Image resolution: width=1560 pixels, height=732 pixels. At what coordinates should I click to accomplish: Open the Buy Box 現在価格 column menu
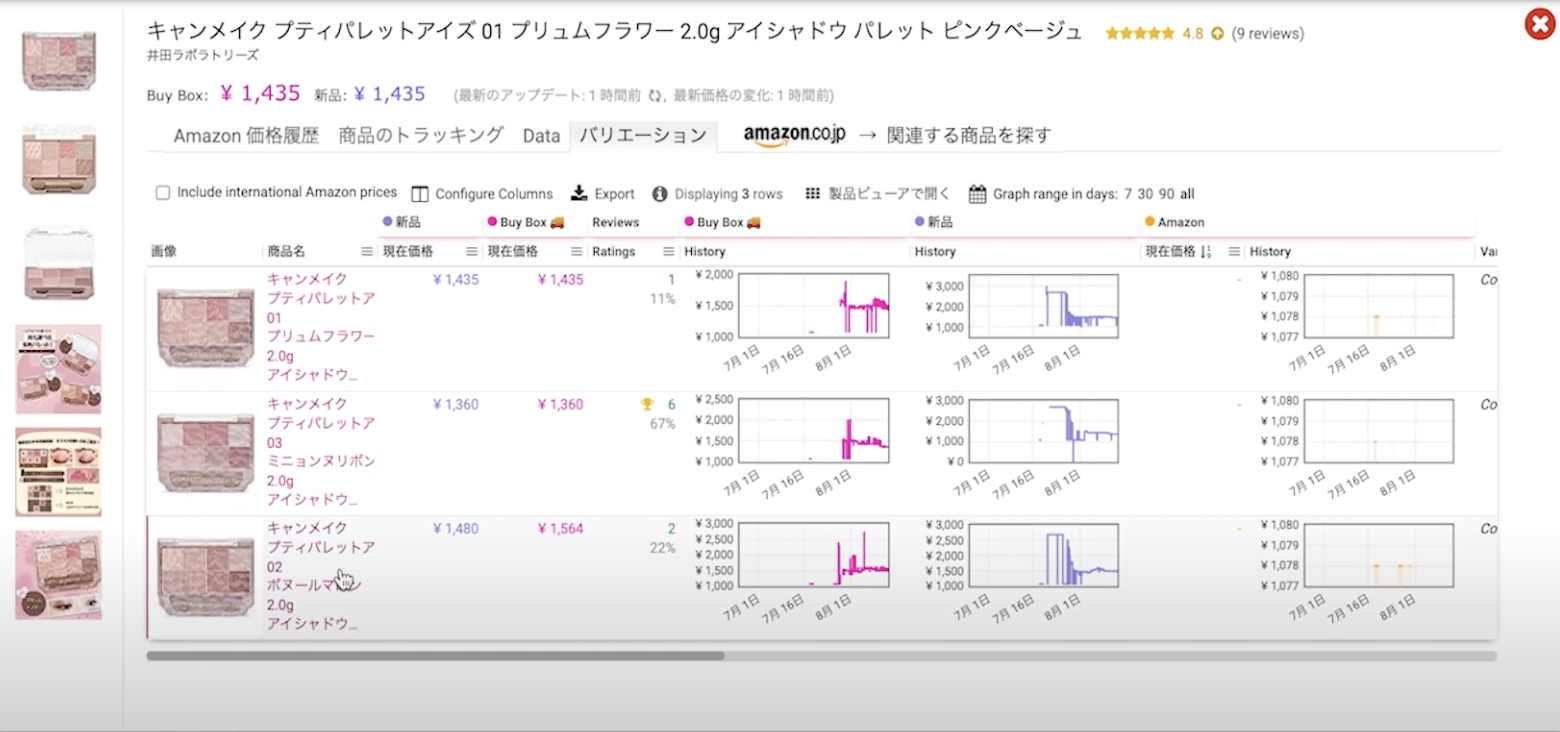576,252
